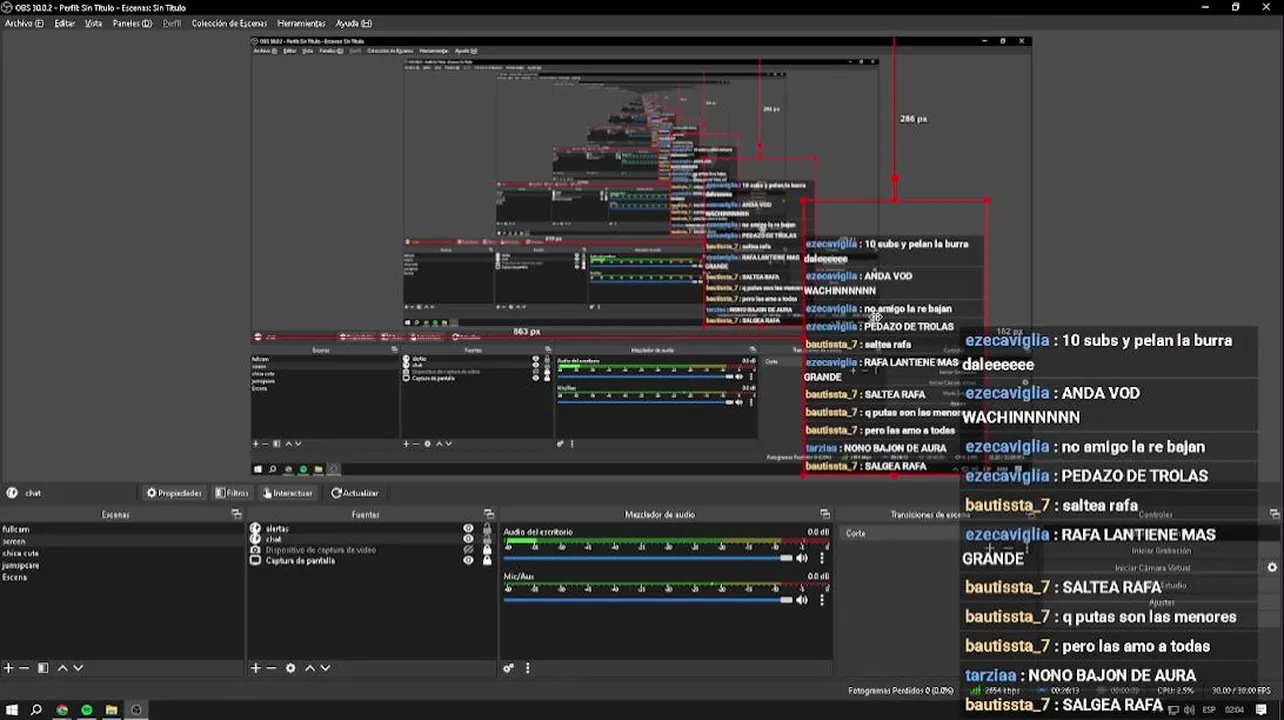The image size is (1284, 720).
Task: Open the Herramientas menu
Action: [301, 23]
